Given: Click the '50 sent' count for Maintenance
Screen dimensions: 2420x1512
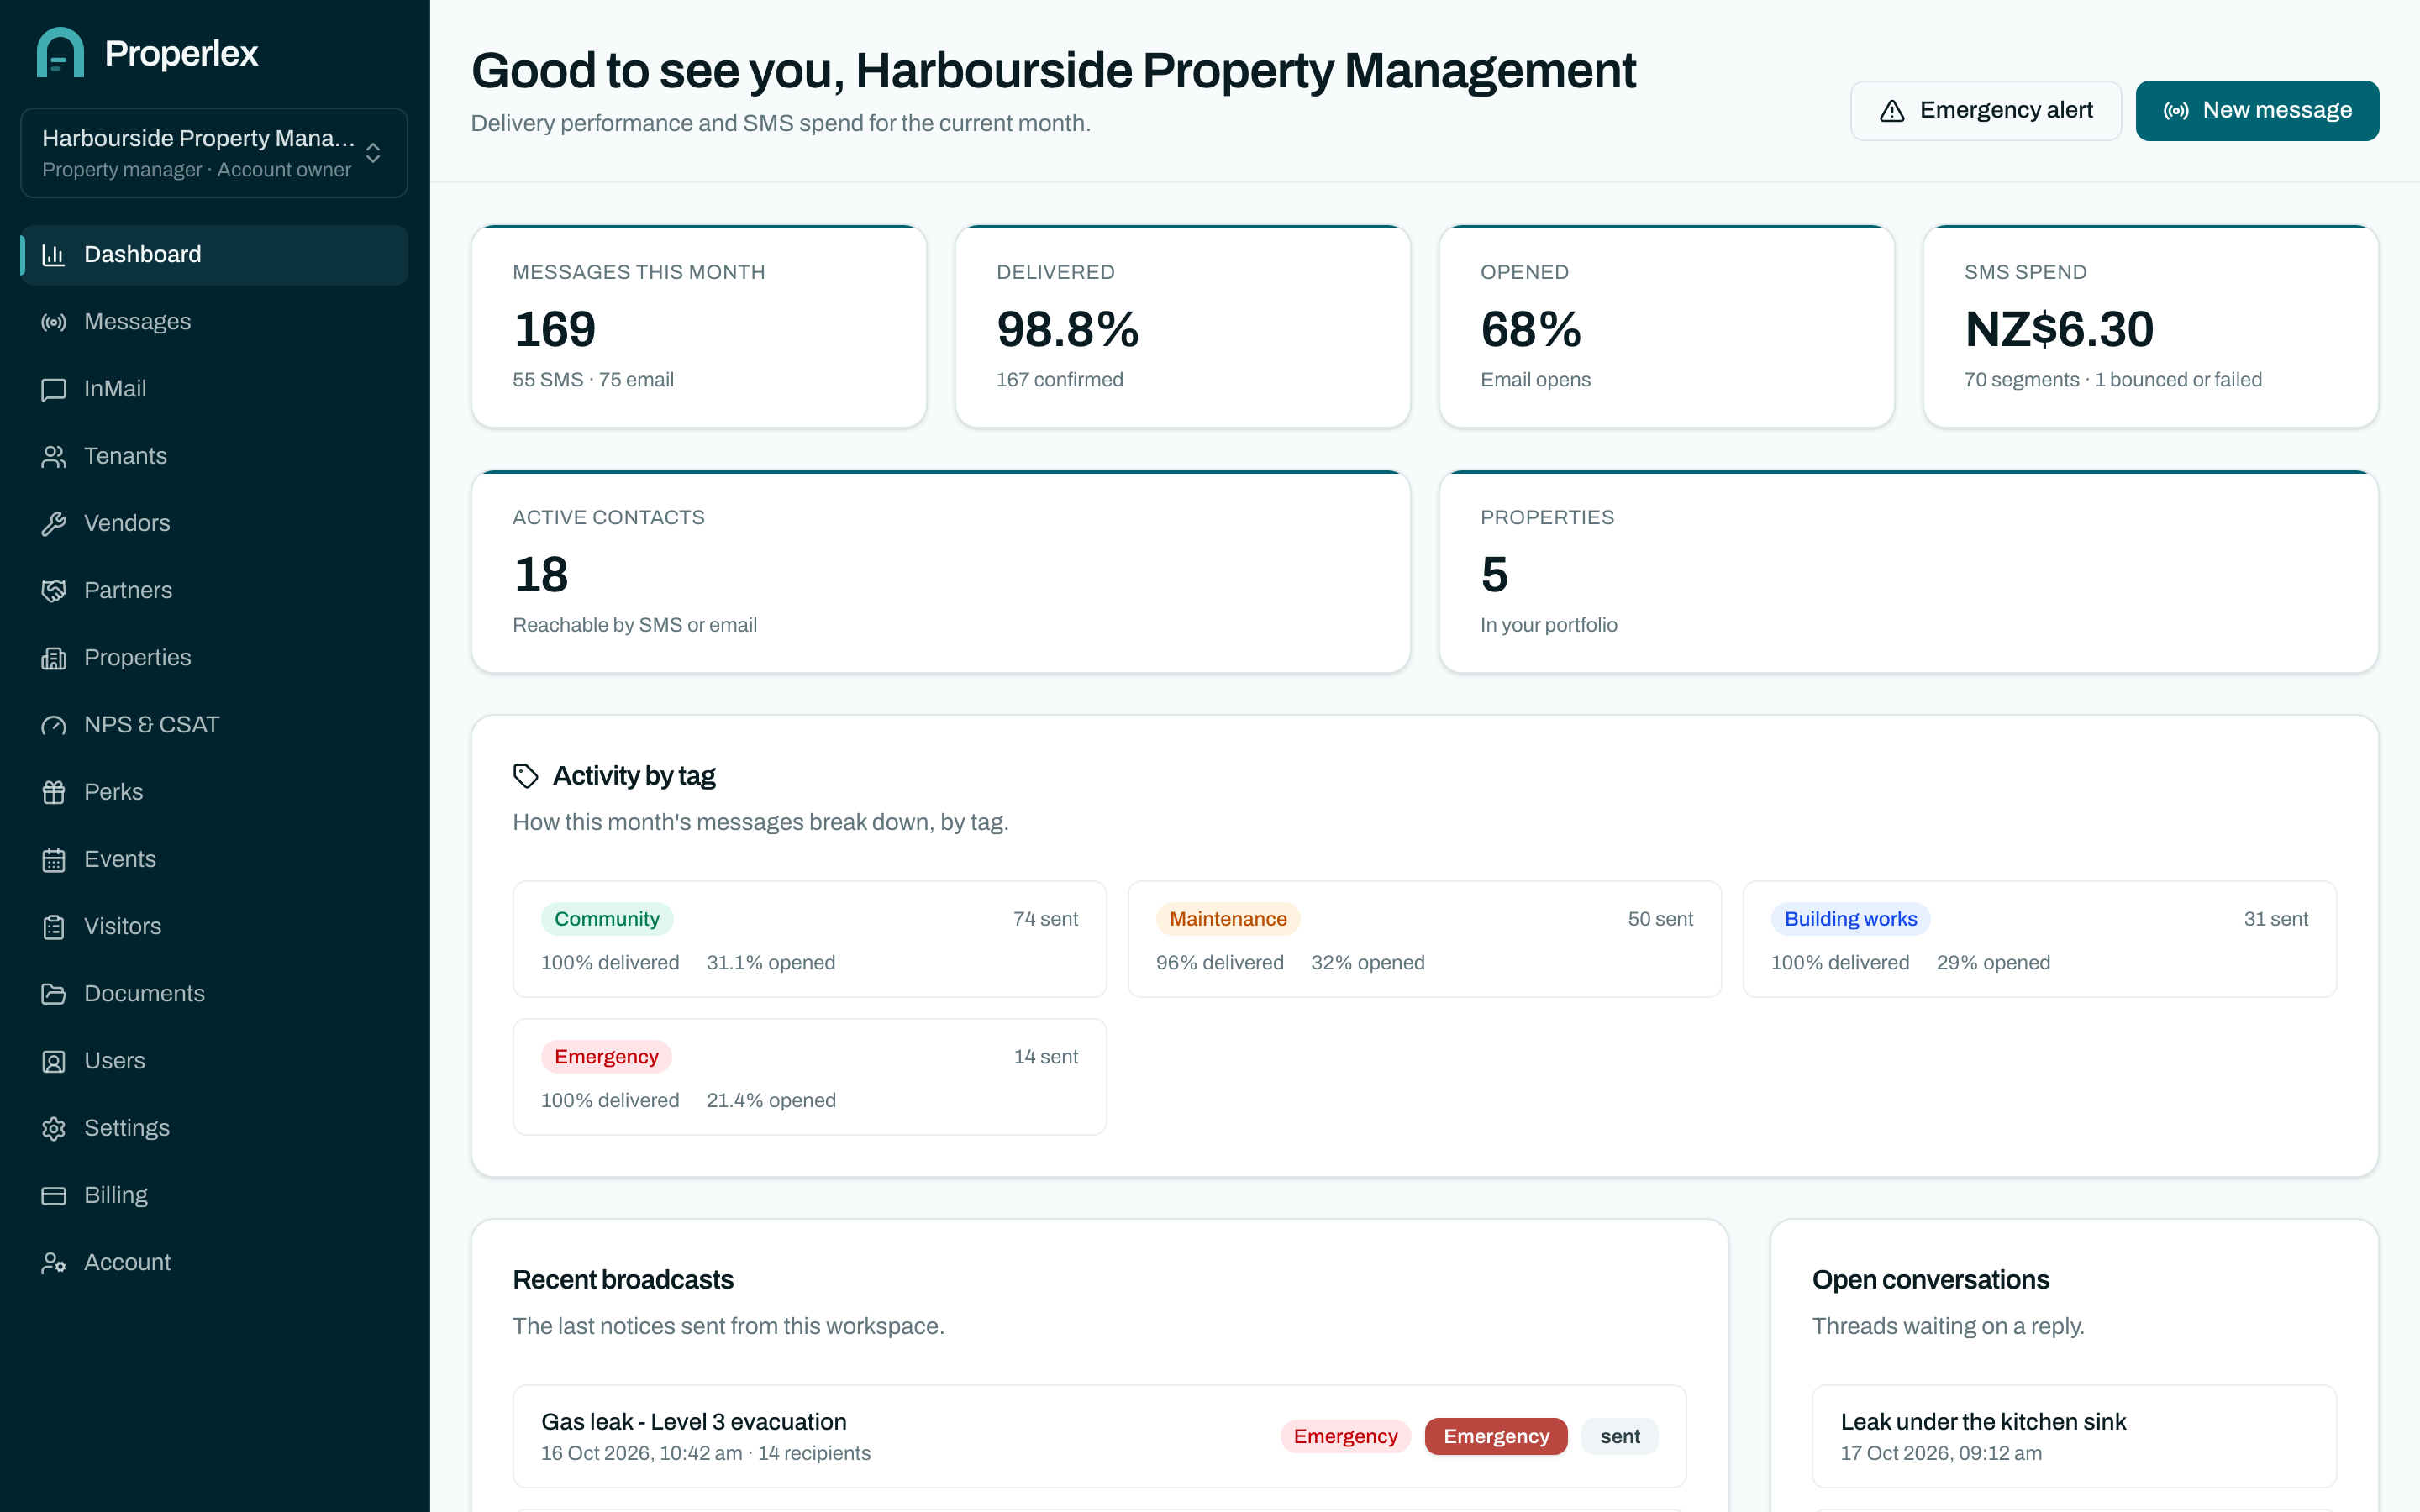Looking at the screenshot, I should 1660,919.
